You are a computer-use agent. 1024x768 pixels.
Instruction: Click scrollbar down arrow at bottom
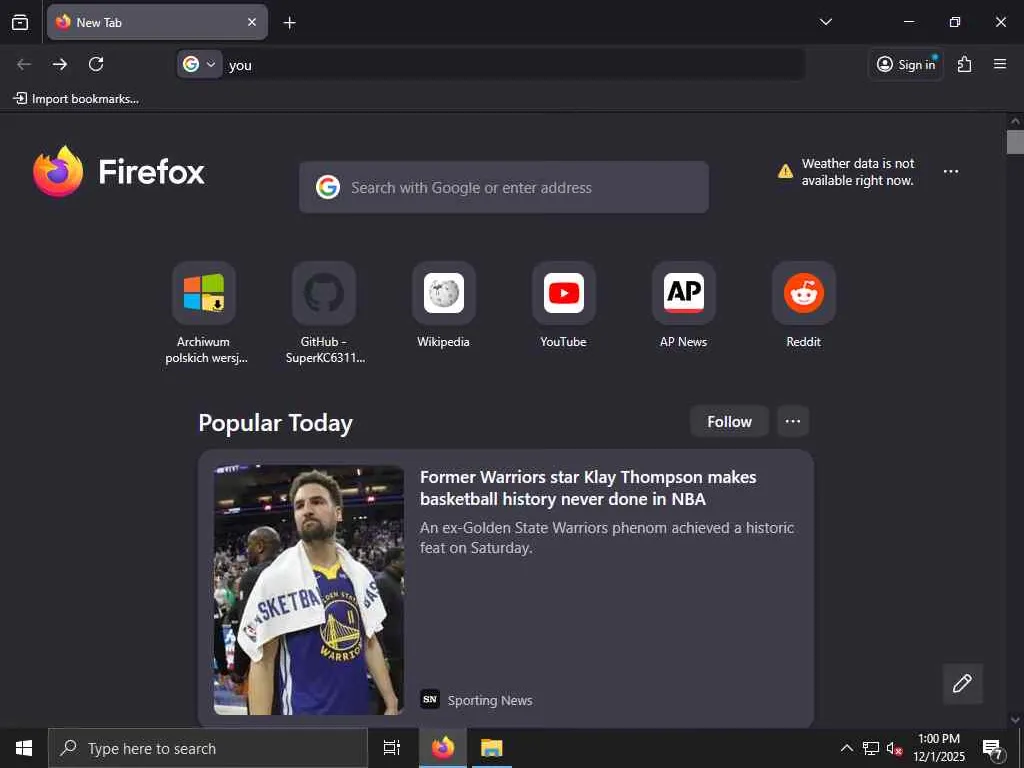[1015, 720]
